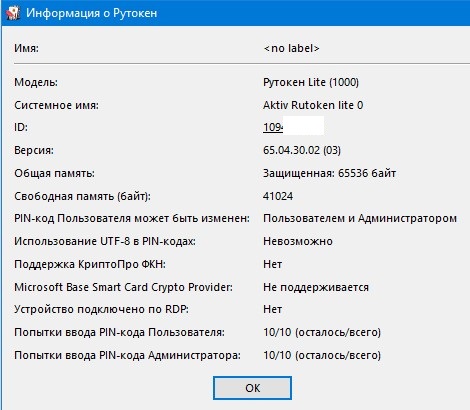Click the Rutoken icon in title bar
470x410 pixels.
pos(13,13)
